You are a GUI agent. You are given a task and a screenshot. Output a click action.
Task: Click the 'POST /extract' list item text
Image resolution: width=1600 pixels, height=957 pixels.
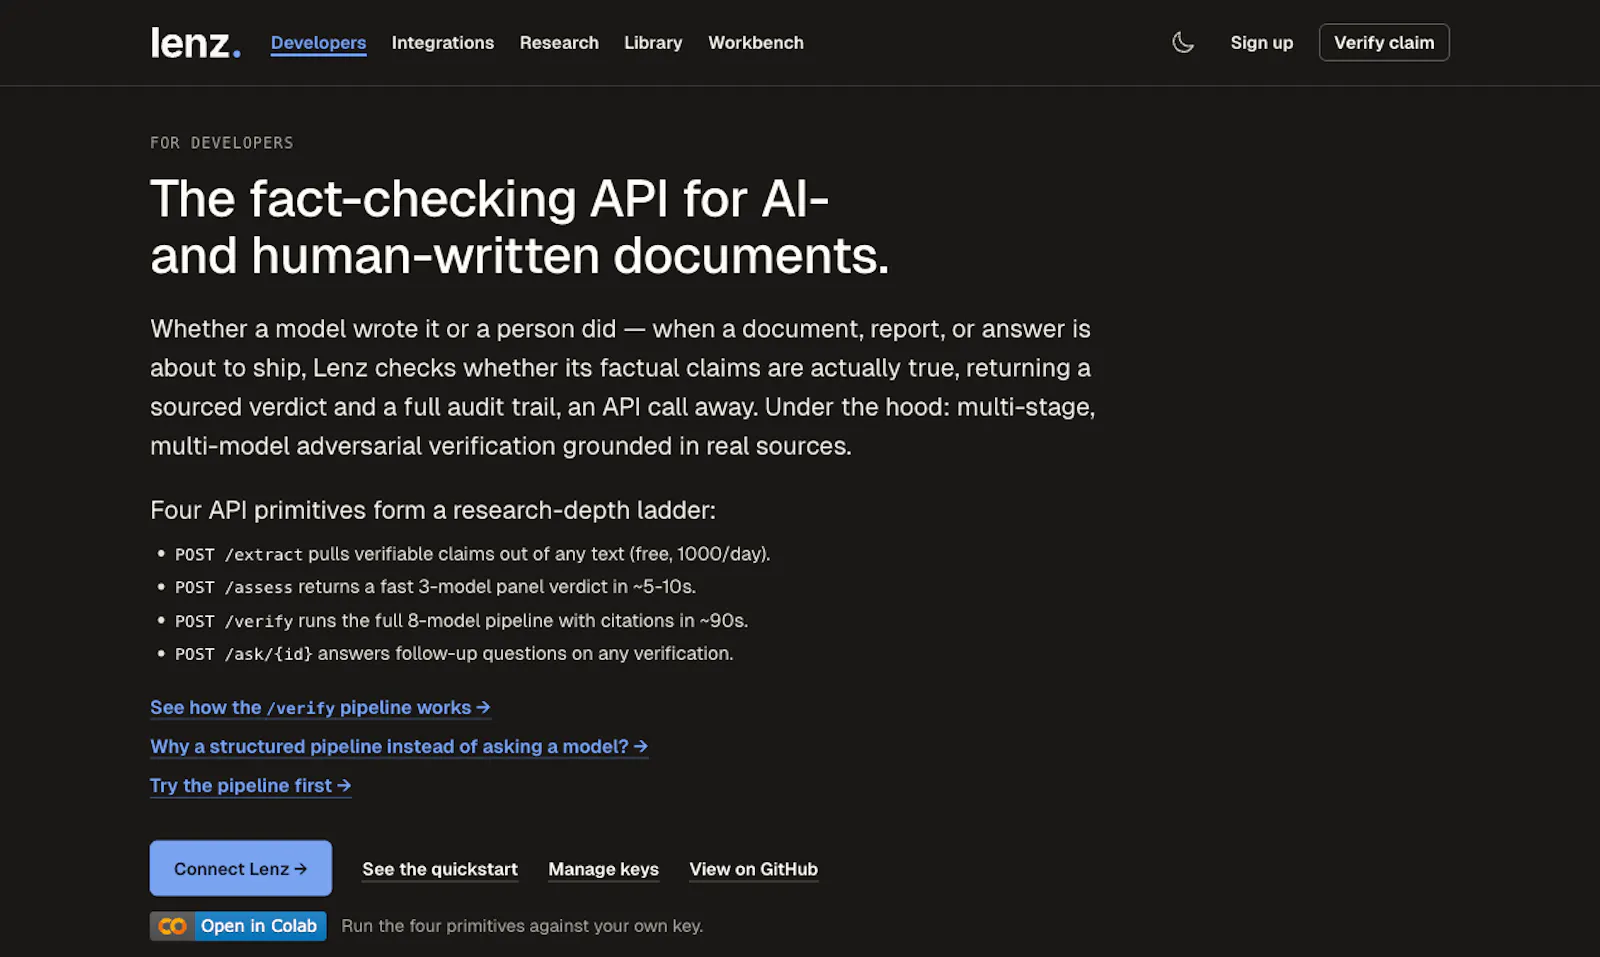472,554
